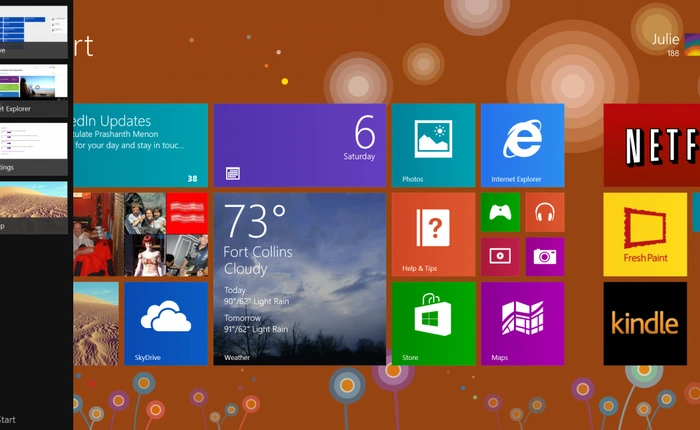700x430 pixels.
Task: Open the Camera tile
Action: click(x=545, y=257)
